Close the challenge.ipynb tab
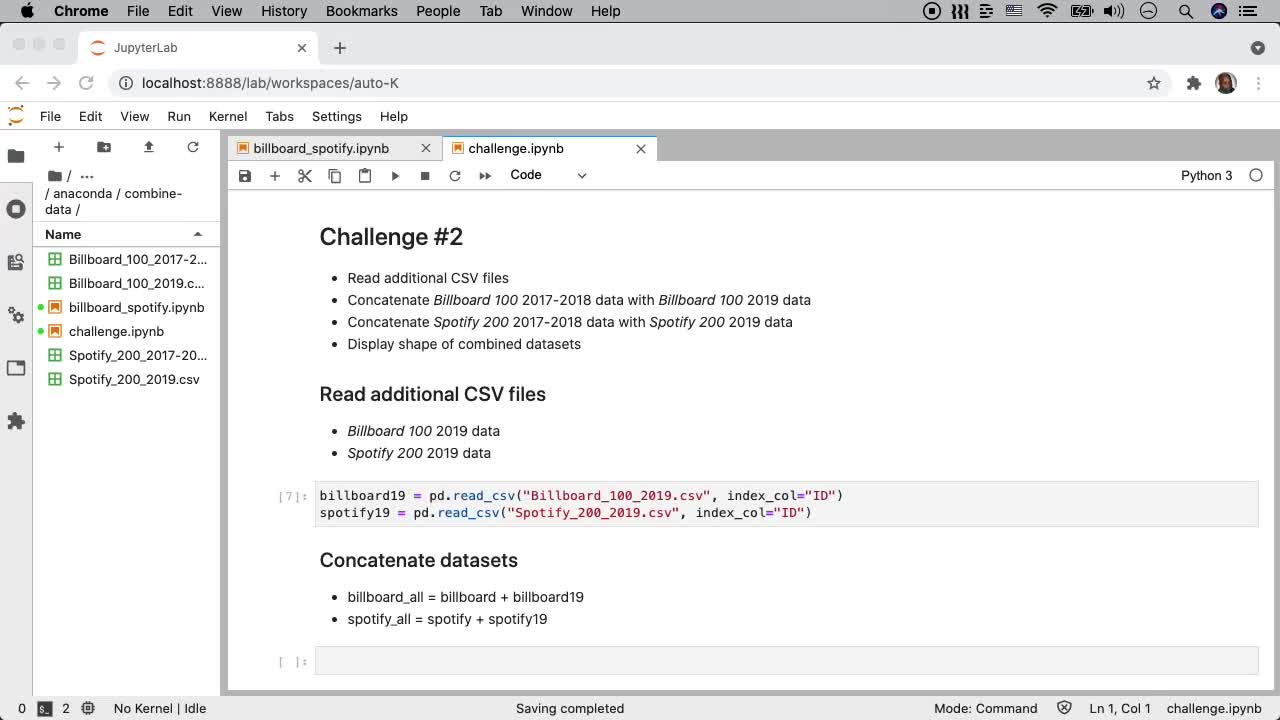 pos(641,148)
